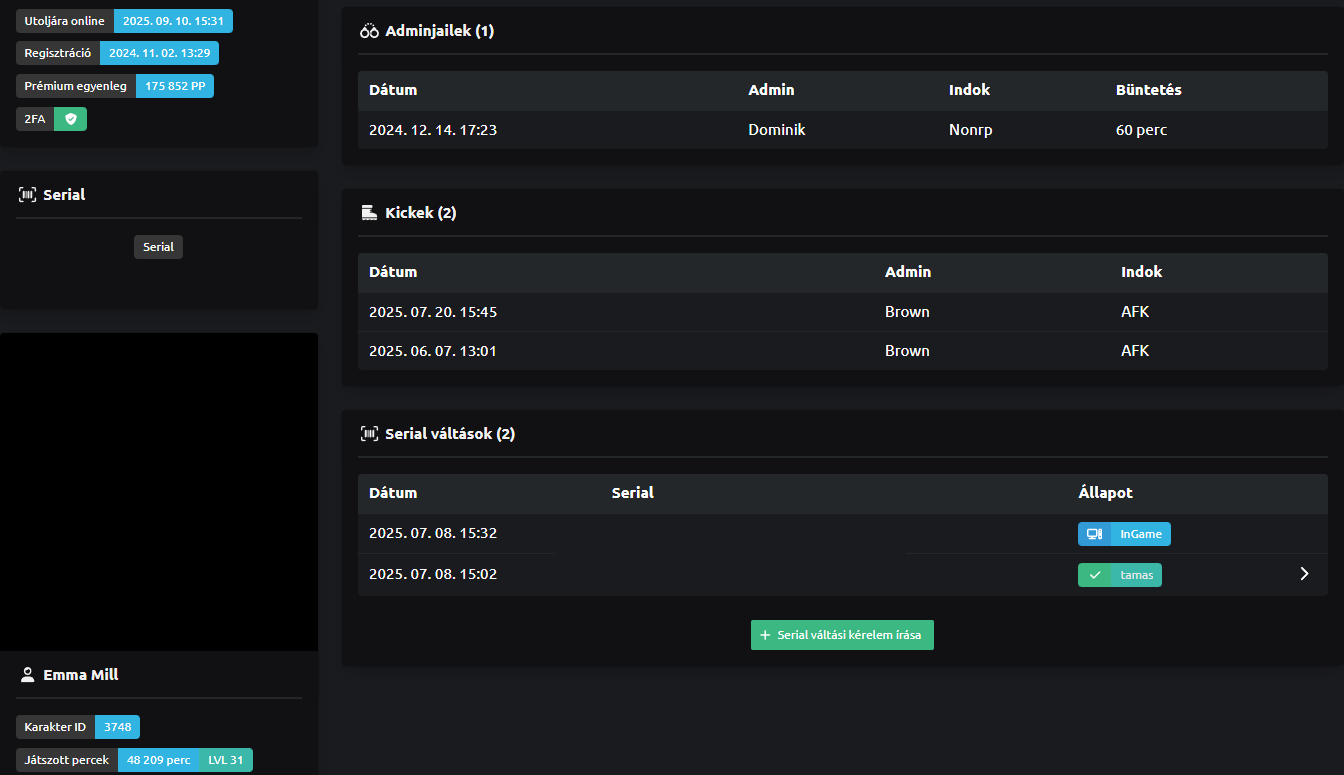Click the 175 852 PP premium balance badge
The height and width of the screenshot is (775, 1344).
pyautogui.click(x=175, y=86)
